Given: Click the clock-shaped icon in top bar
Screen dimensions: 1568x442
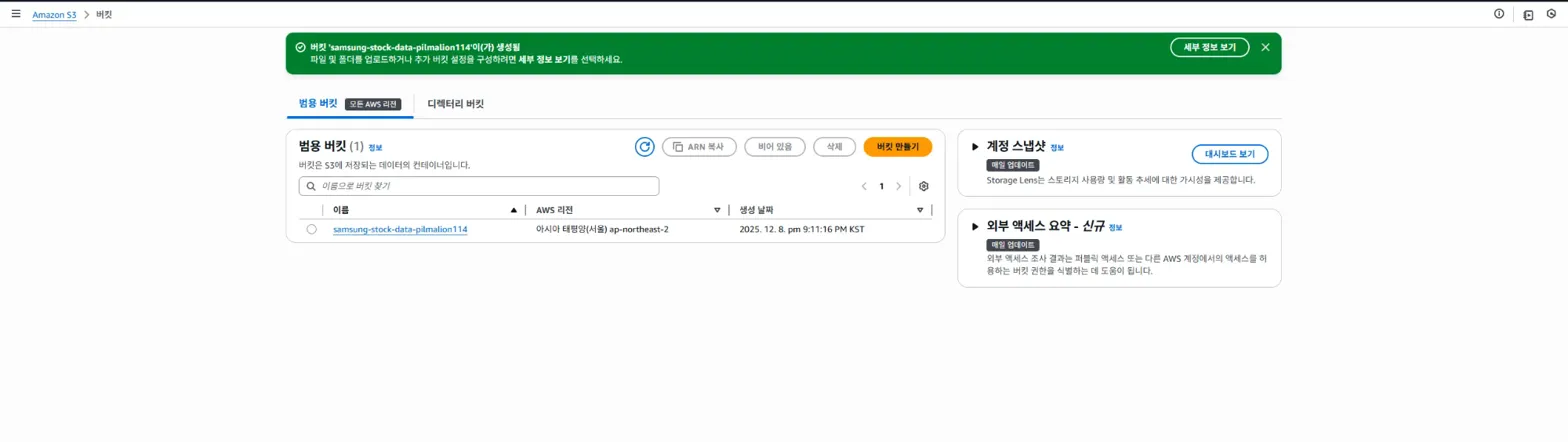Looking at the screenshot, I should pyautogui.click(x=1551, y=14).
